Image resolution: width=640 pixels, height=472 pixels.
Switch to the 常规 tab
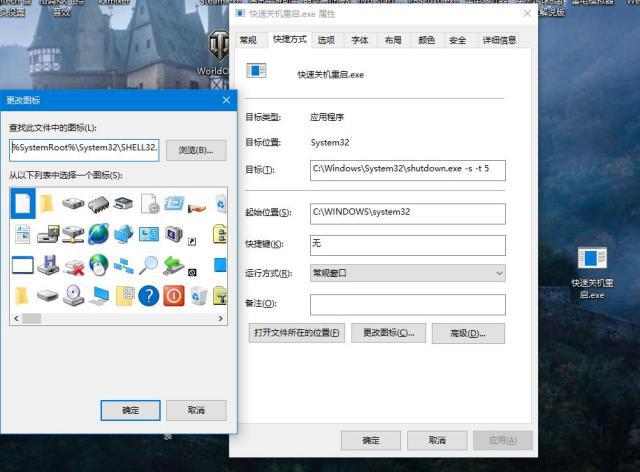pyautogui.click(x=248, y=40)
